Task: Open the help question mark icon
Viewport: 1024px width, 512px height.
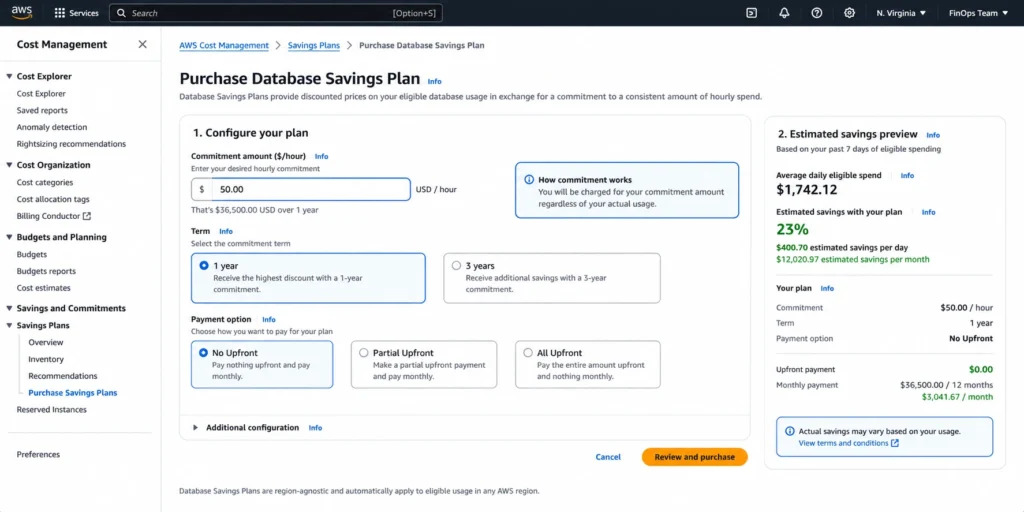Action: pyautogui.click(x=816, y=13)
